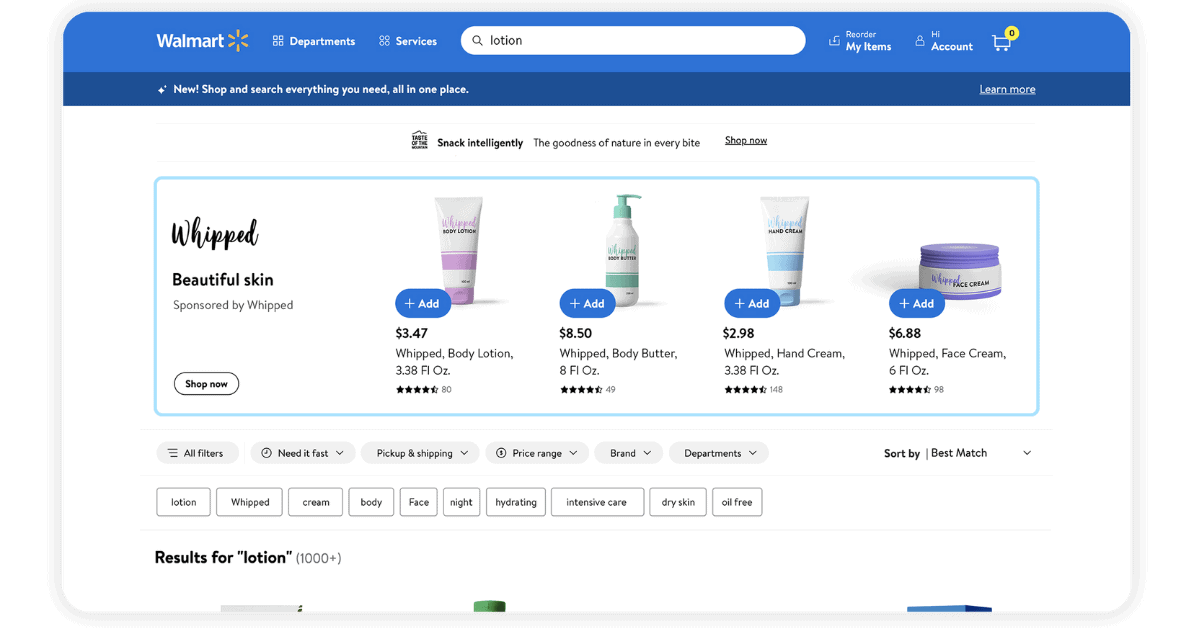Image resolution: width=1200 pixels, height=628 pixels.
Task: Add Whipped Face Cream to cart
Action: pos(917,303)
